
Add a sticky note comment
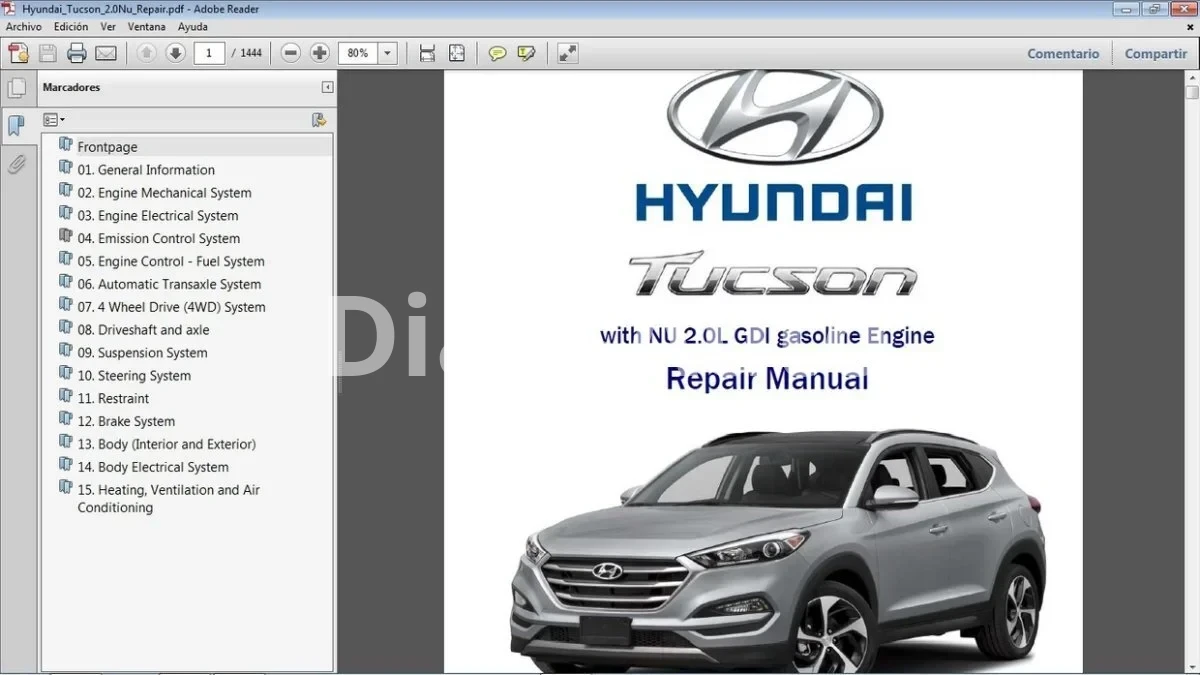click(497, 53)
